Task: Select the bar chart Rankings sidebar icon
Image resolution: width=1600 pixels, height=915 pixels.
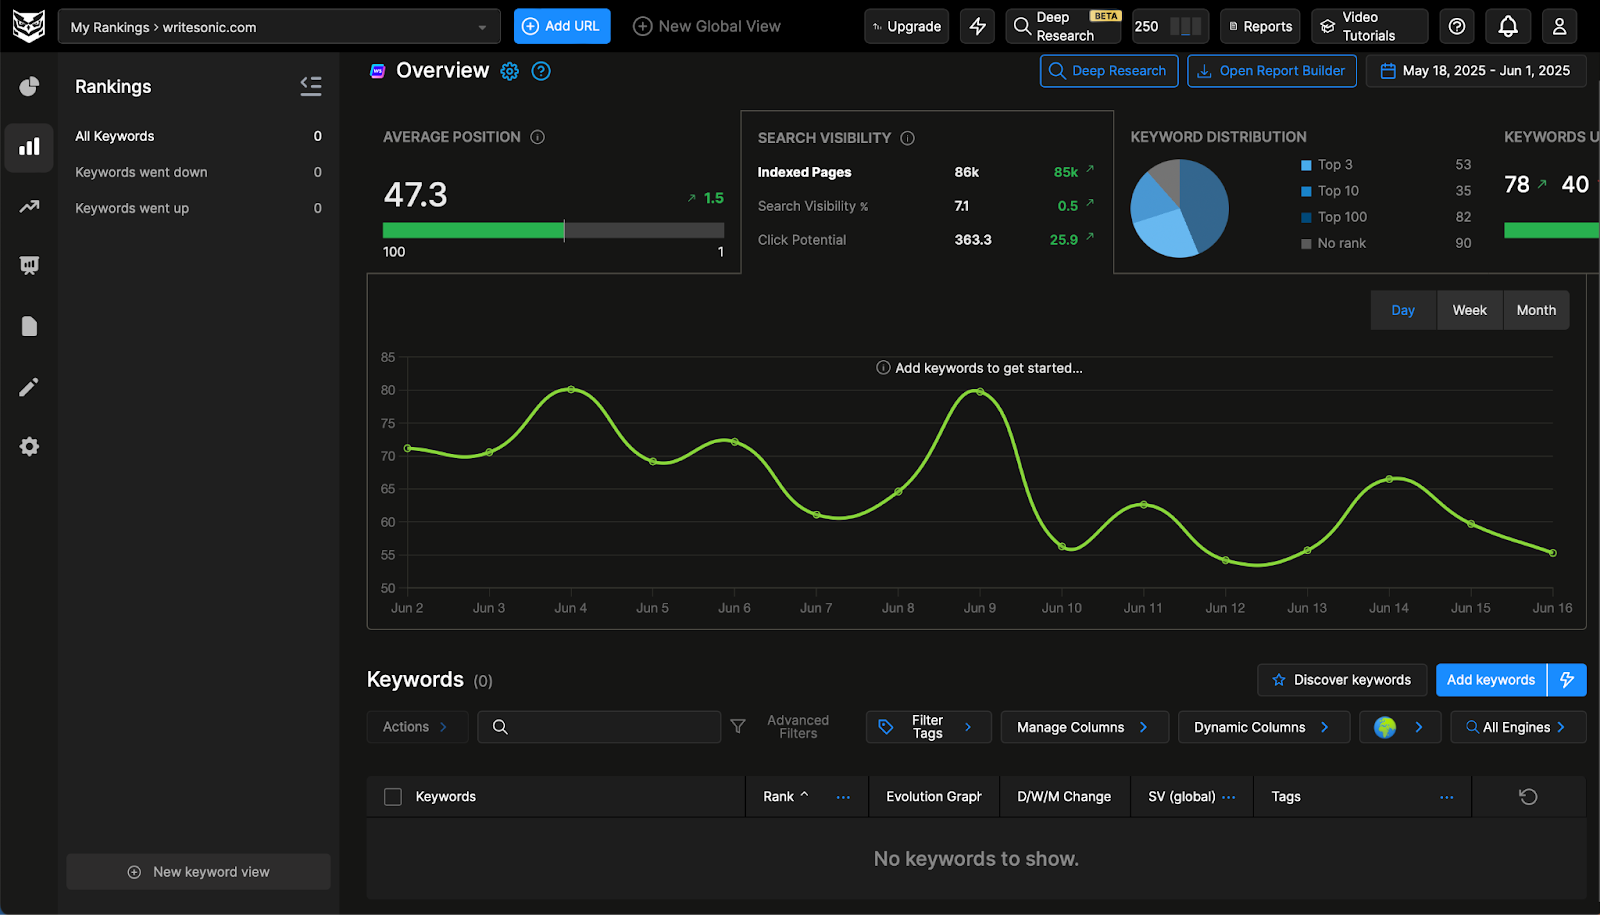Action: [x=29, y=147]
